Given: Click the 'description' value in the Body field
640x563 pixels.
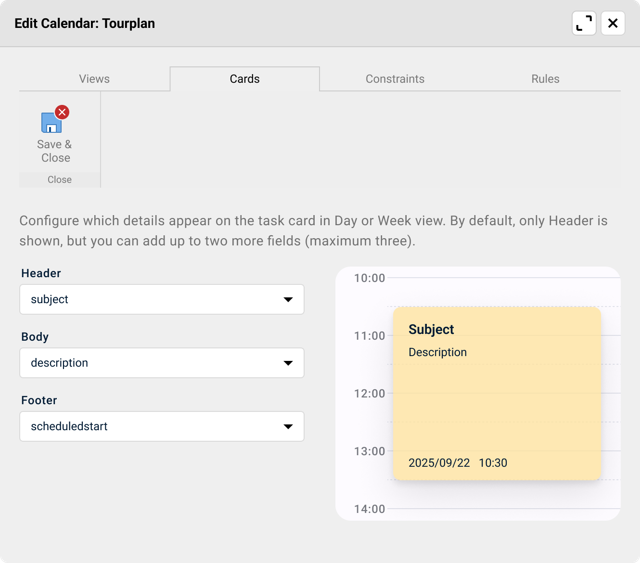Looking at the screenshot, I should pyautogui.click(x=59, y=363).
